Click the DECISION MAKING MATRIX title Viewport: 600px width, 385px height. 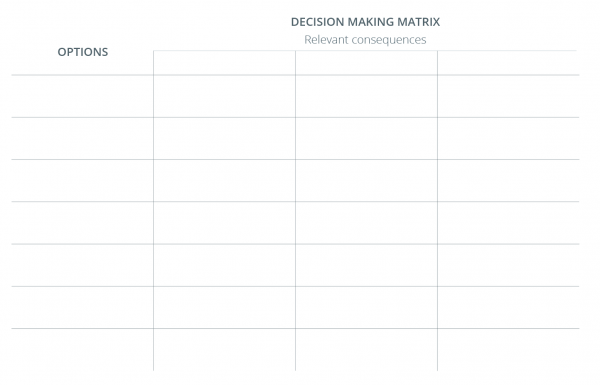(x=365, y=22)
